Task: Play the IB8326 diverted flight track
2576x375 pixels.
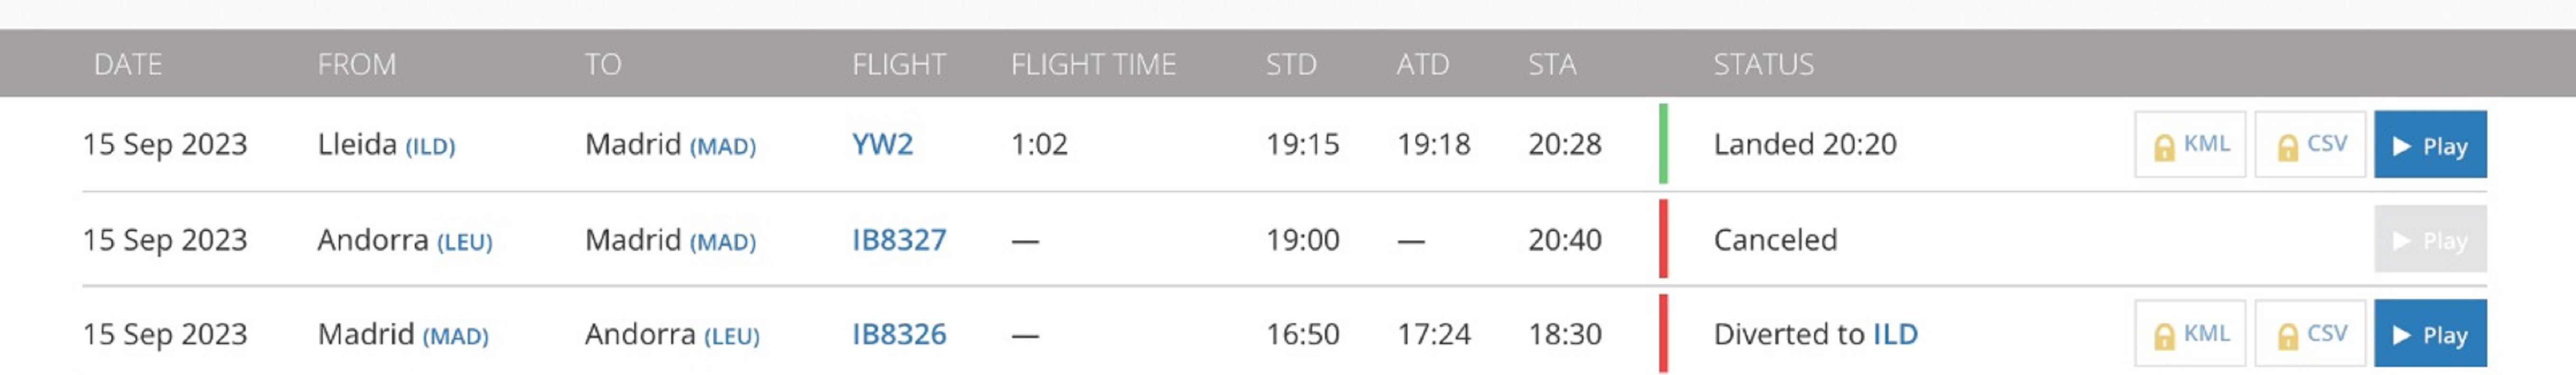Action: (2429, 334)
